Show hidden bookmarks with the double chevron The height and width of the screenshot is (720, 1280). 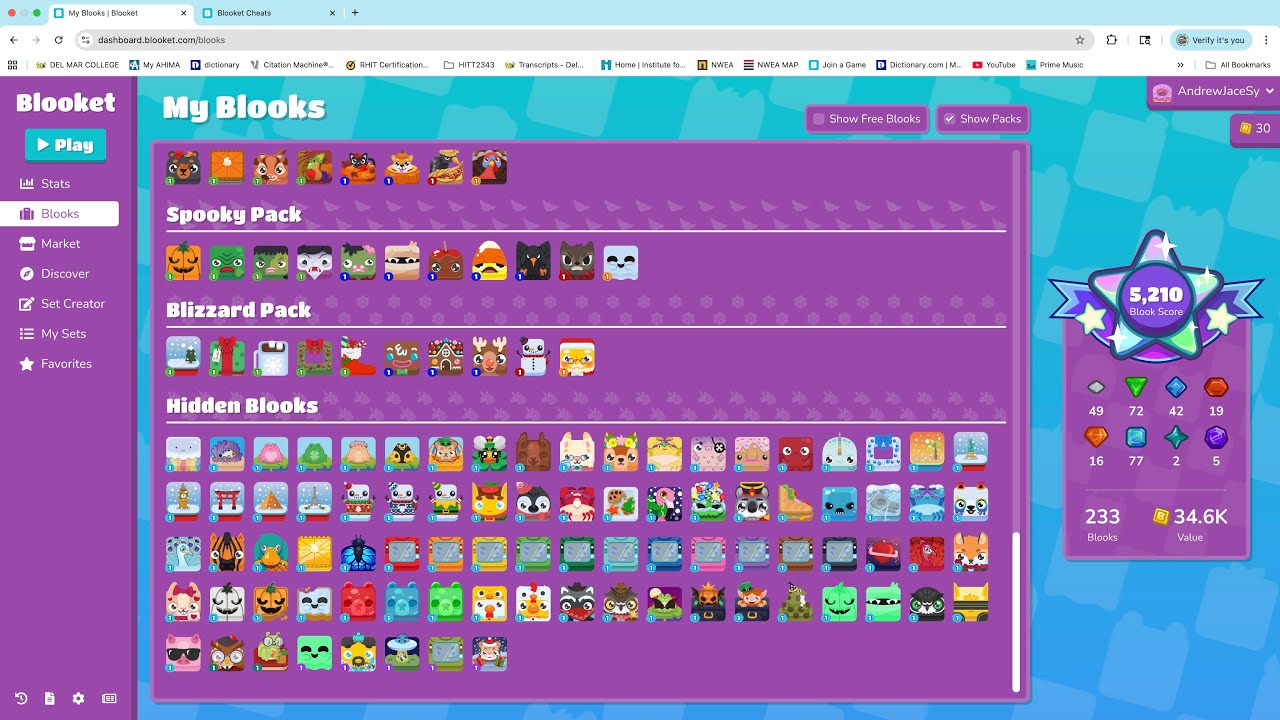pos(1181,65)
